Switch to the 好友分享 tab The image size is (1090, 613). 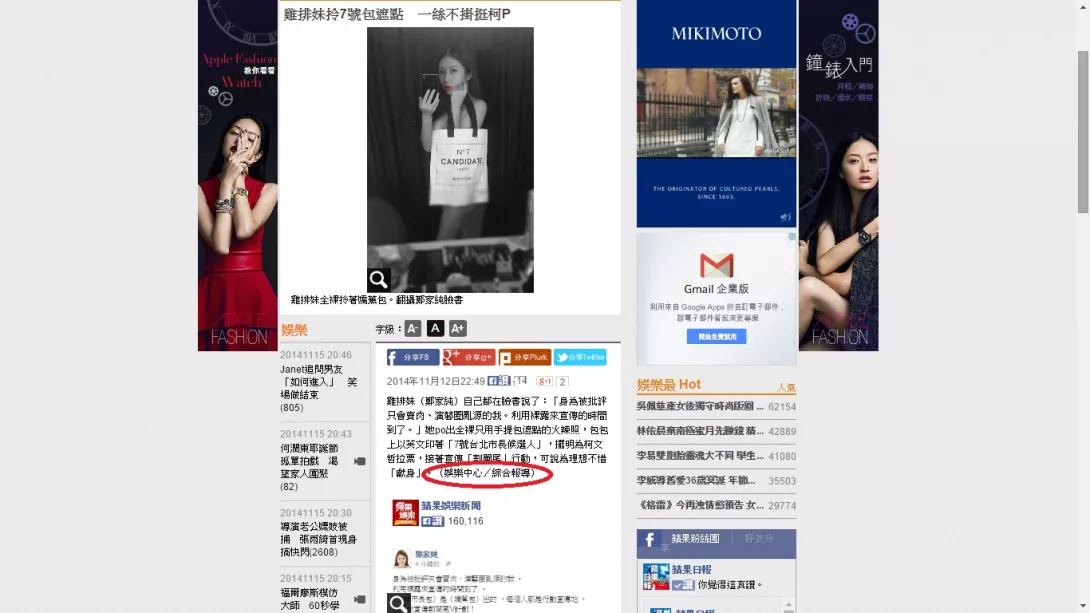759,539
